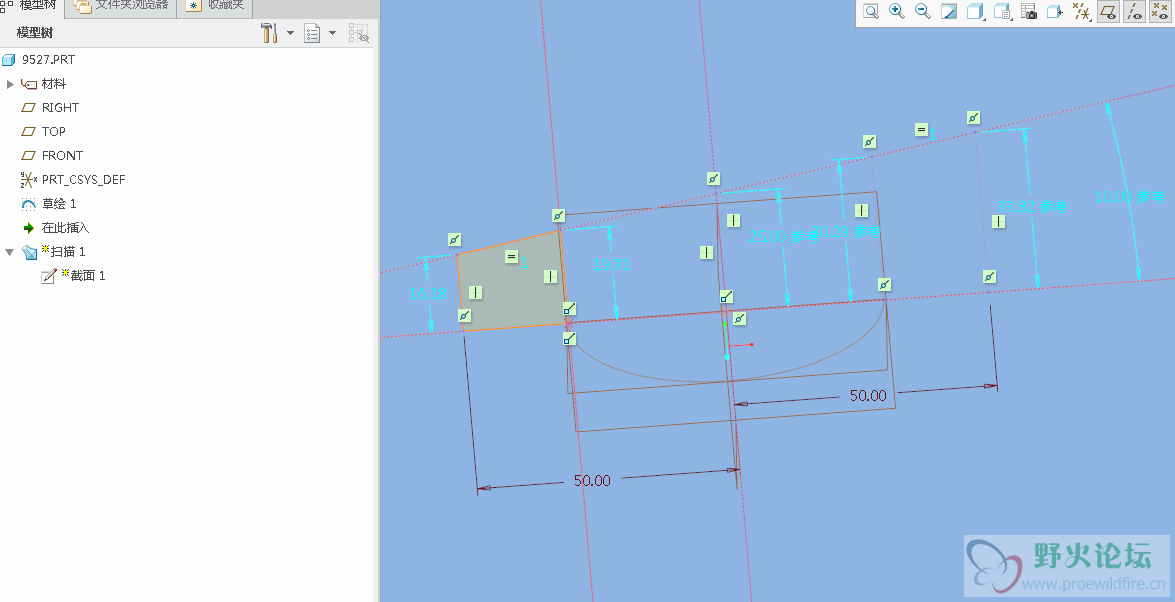Click the 10.00 参考 reference dimension
Viewport: 1175px width, 602px height.
click(x=1129, y=196)
